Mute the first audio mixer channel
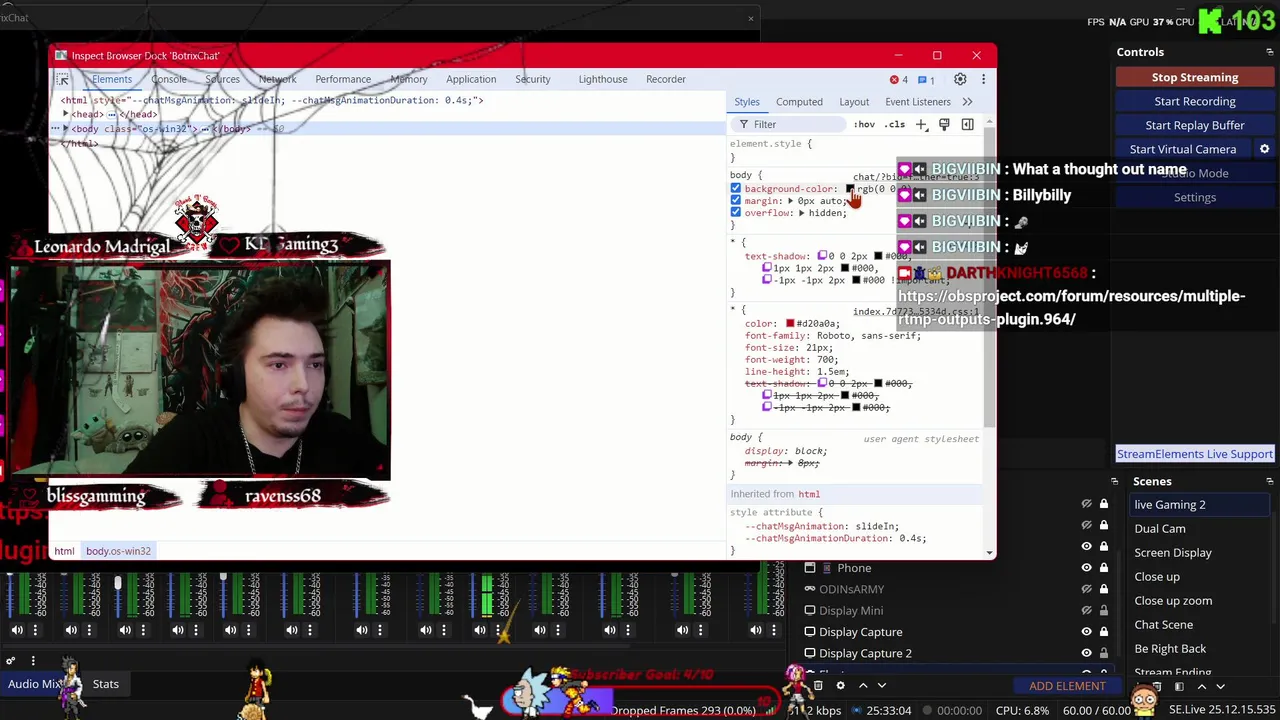 (17, 630)
